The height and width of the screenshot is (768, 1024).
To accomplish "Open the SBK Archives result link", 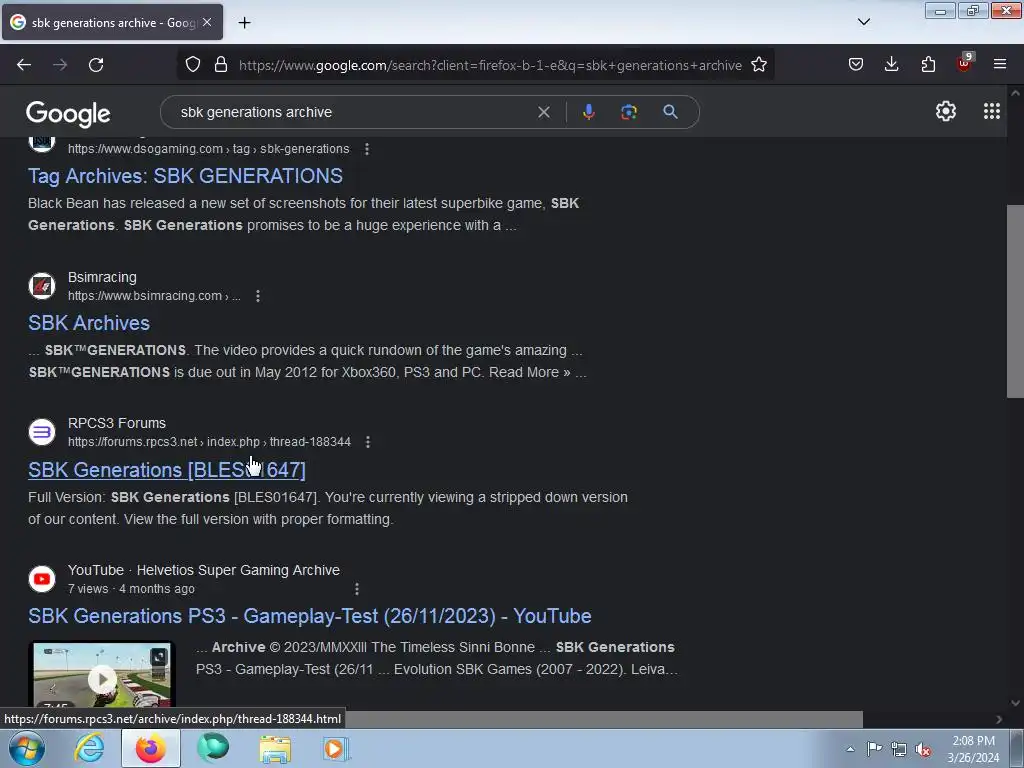I will coord(89,323).
